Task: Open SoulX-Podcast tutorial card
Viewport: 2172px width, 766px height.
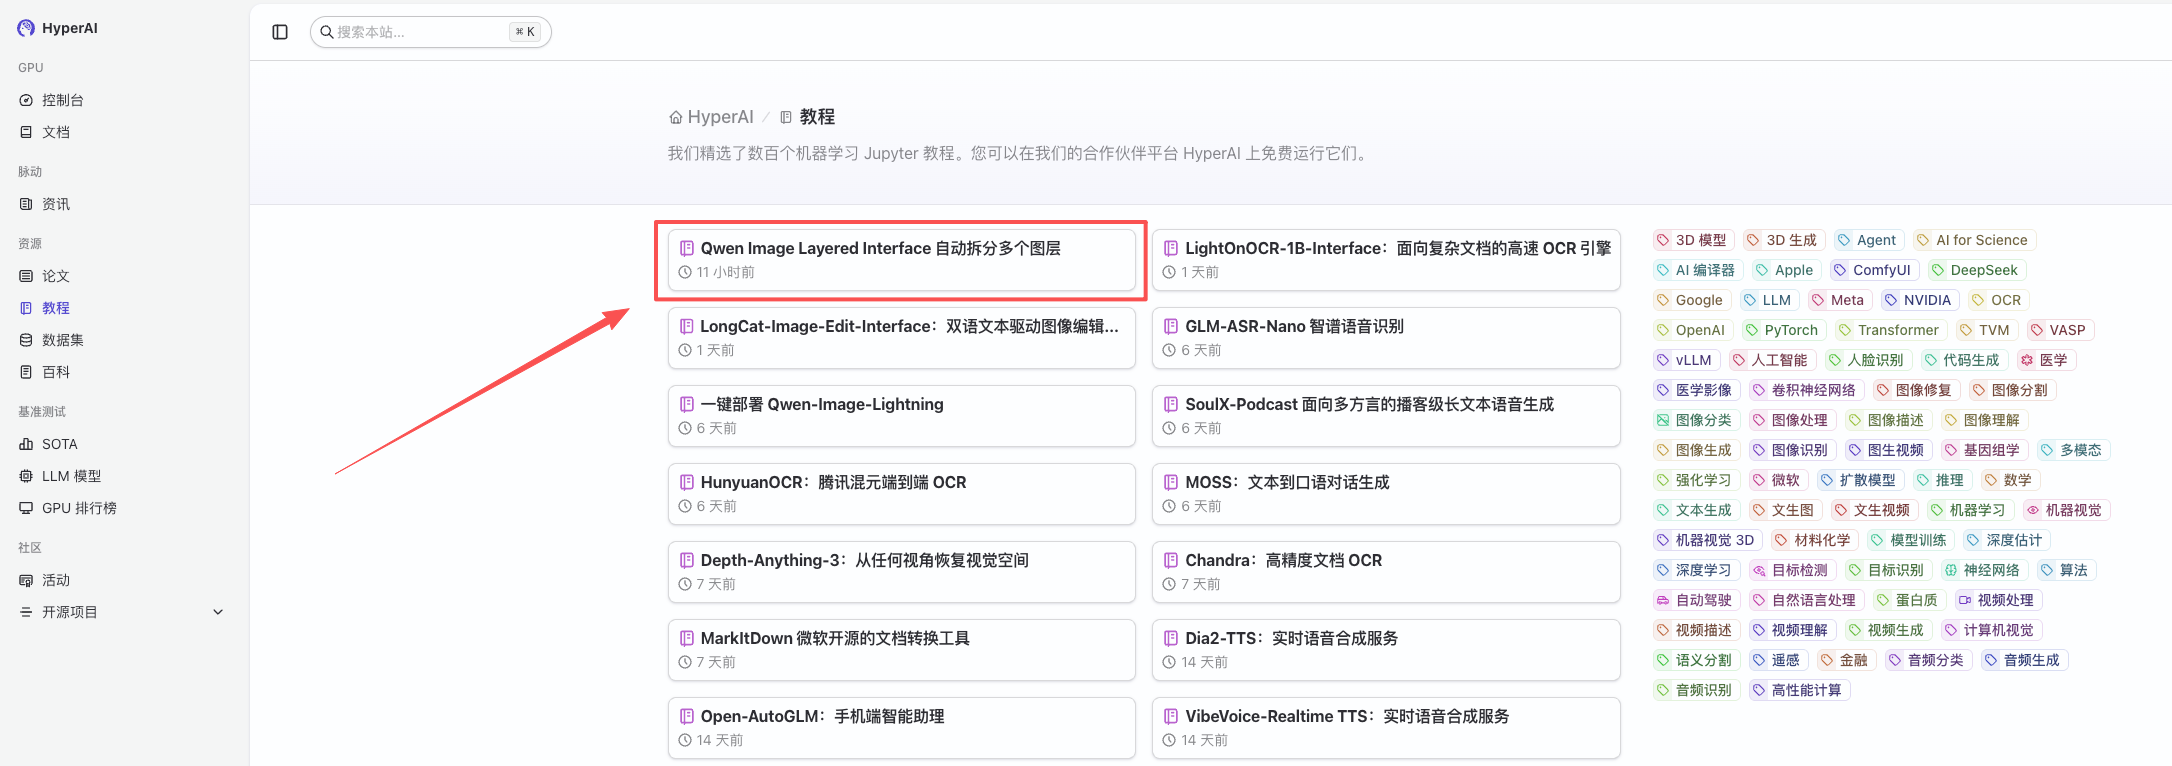Action: 1386,416
